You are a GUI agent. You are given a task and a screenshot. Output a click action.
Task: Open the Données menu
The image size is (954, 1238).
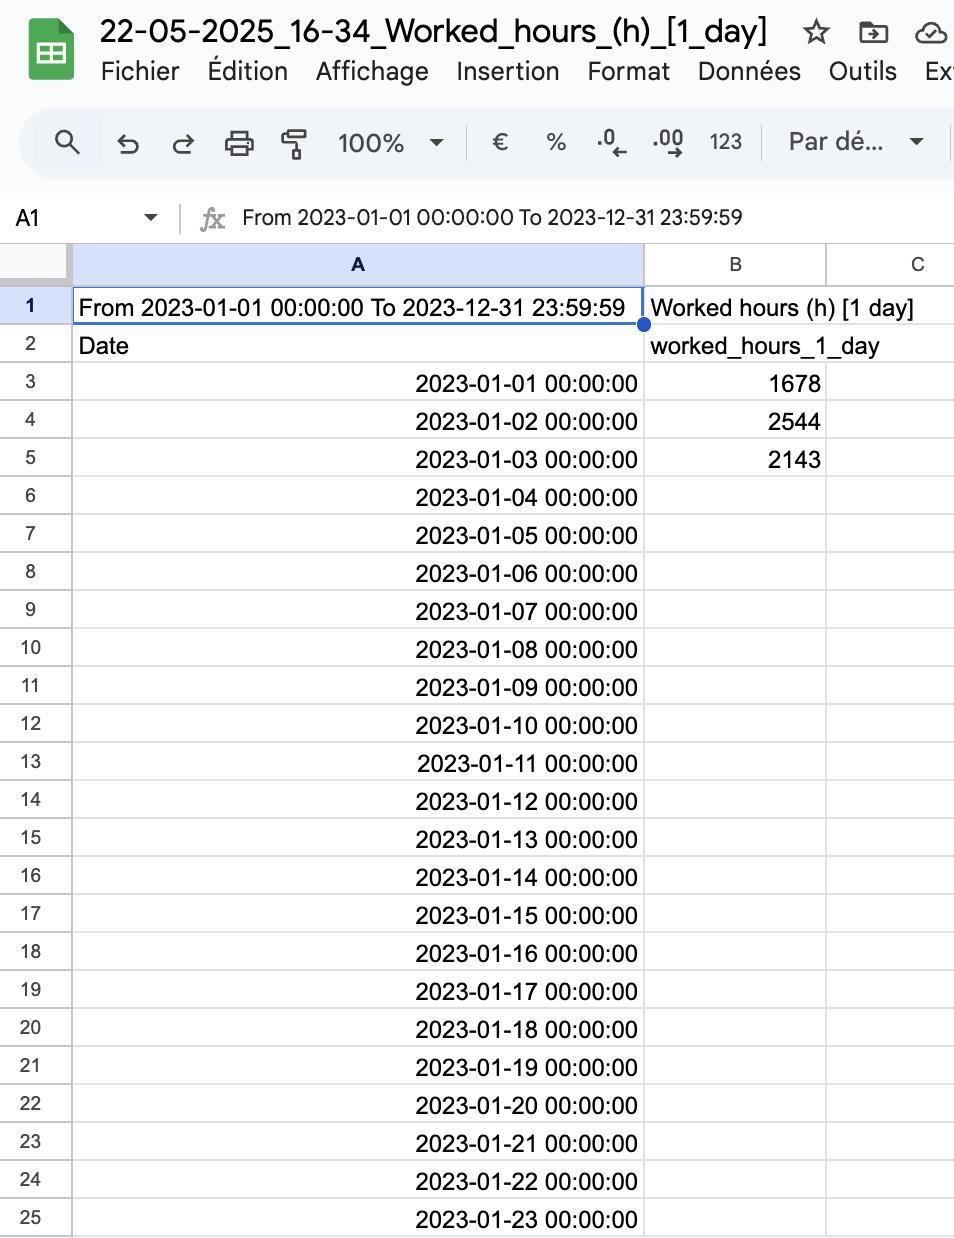749,71
